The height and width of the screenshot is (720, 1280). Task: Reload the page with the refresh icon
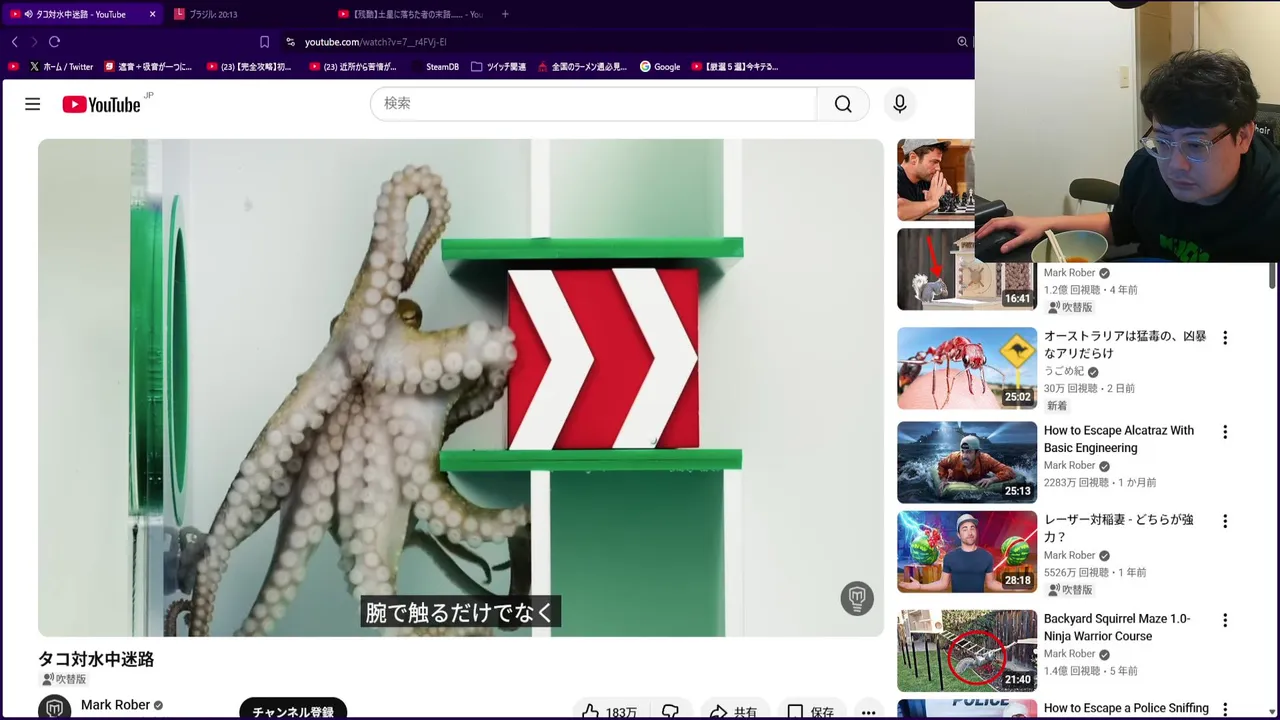coord(54,42)
